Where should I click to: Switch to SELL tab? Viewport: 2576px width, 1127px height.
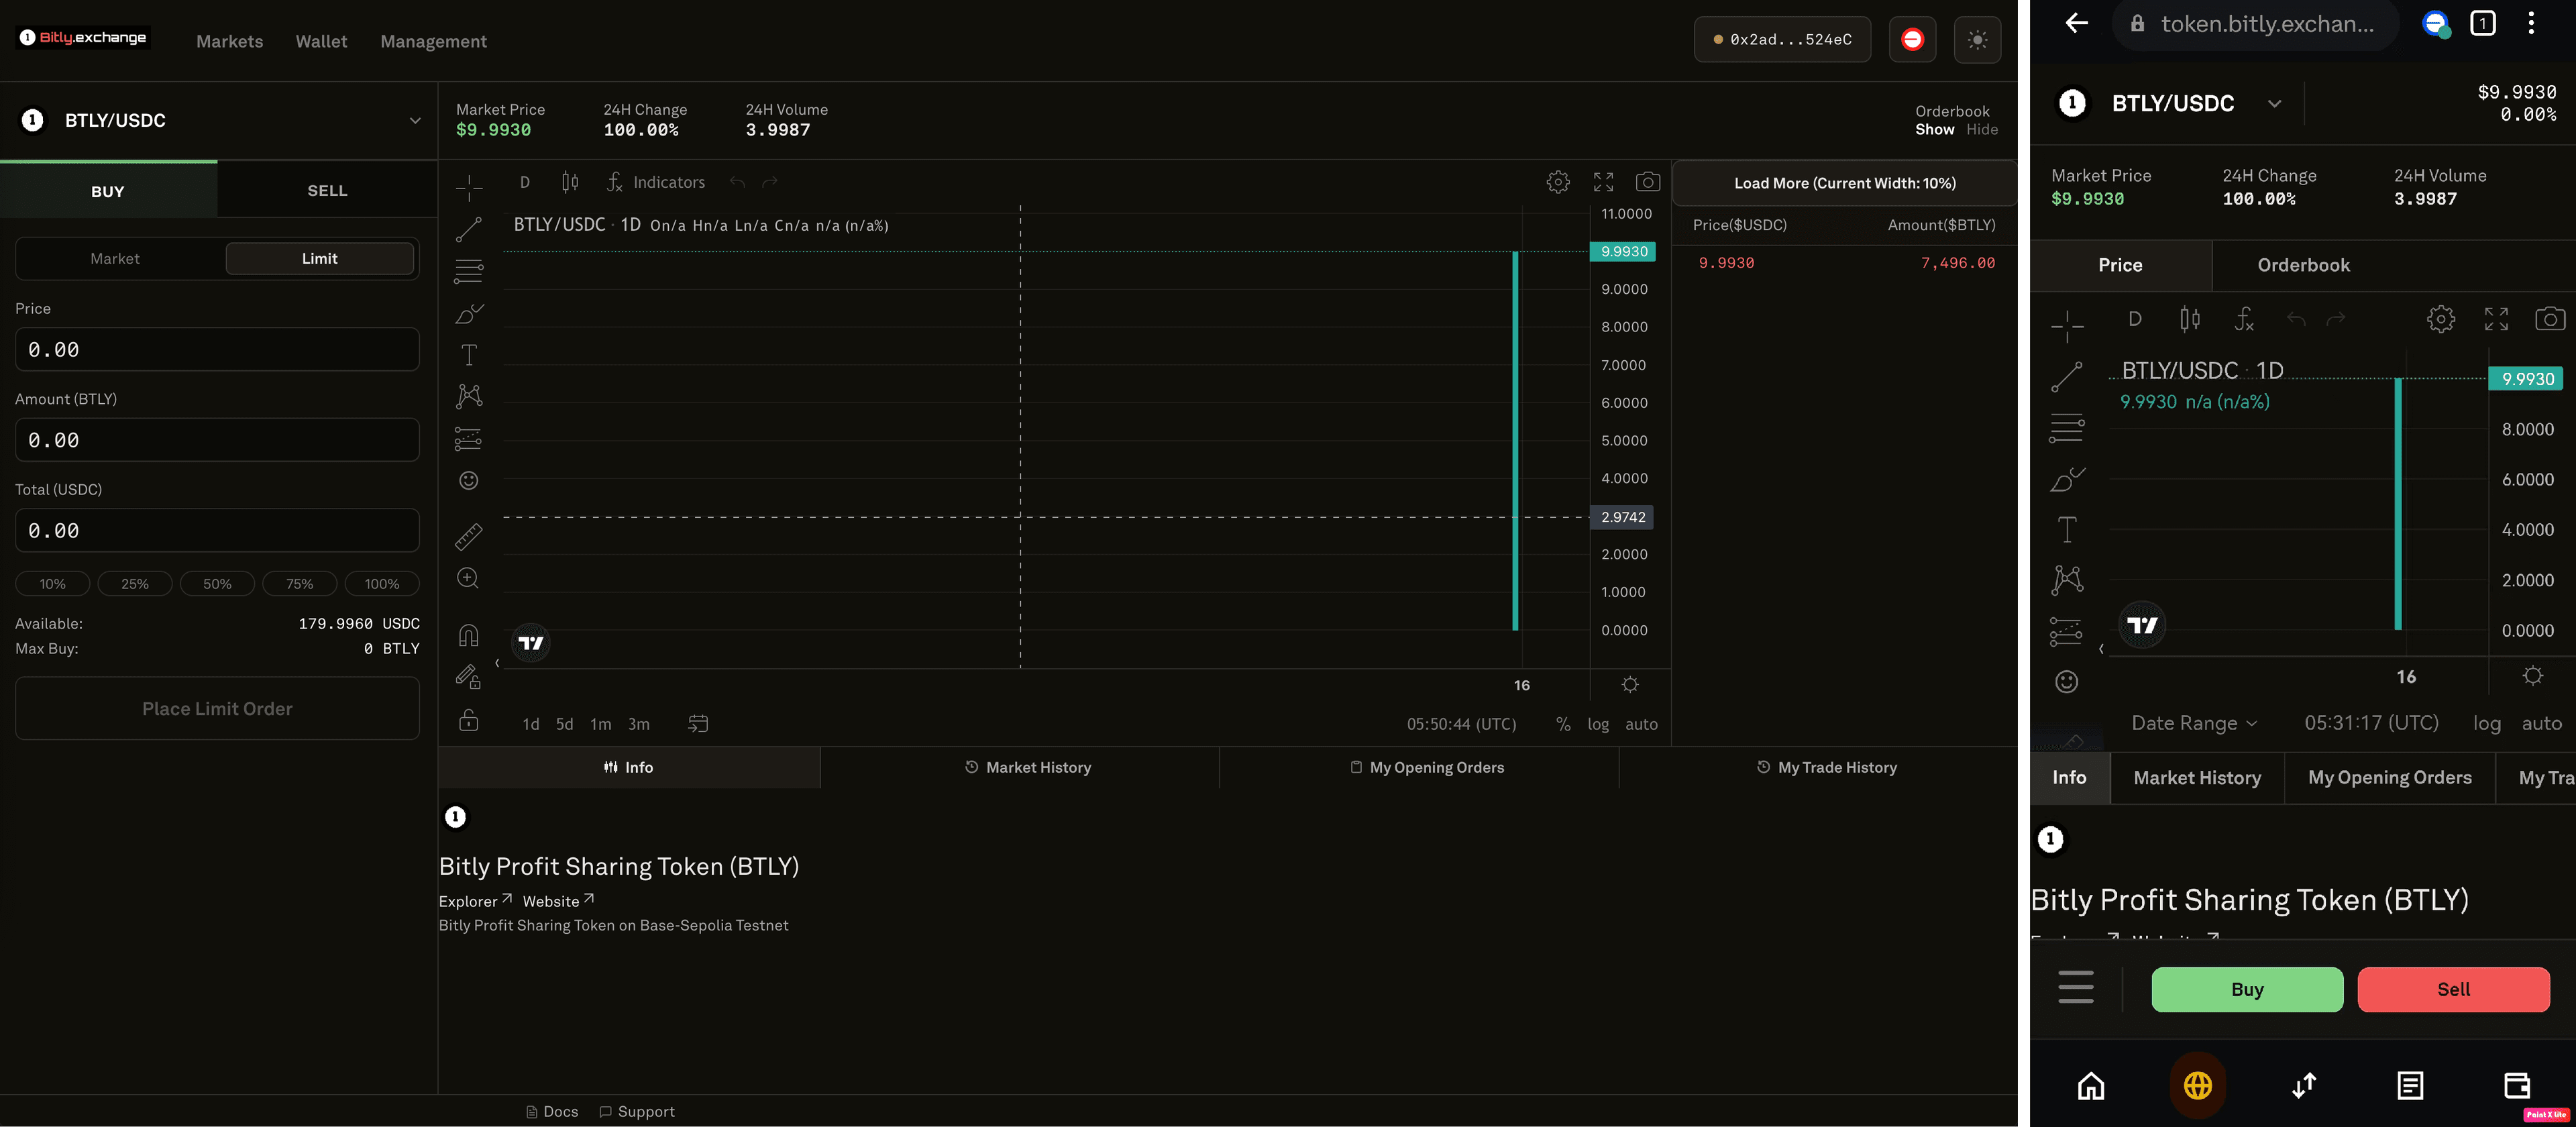point(327,191)
